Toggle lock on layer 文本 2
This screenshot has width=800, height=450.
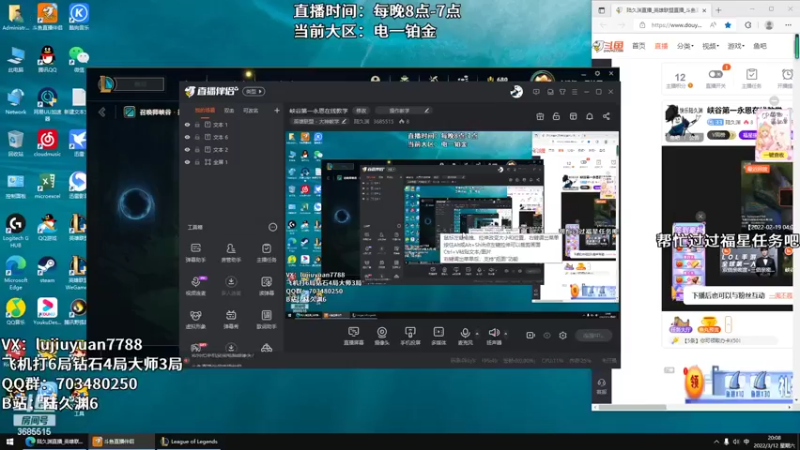197,149
